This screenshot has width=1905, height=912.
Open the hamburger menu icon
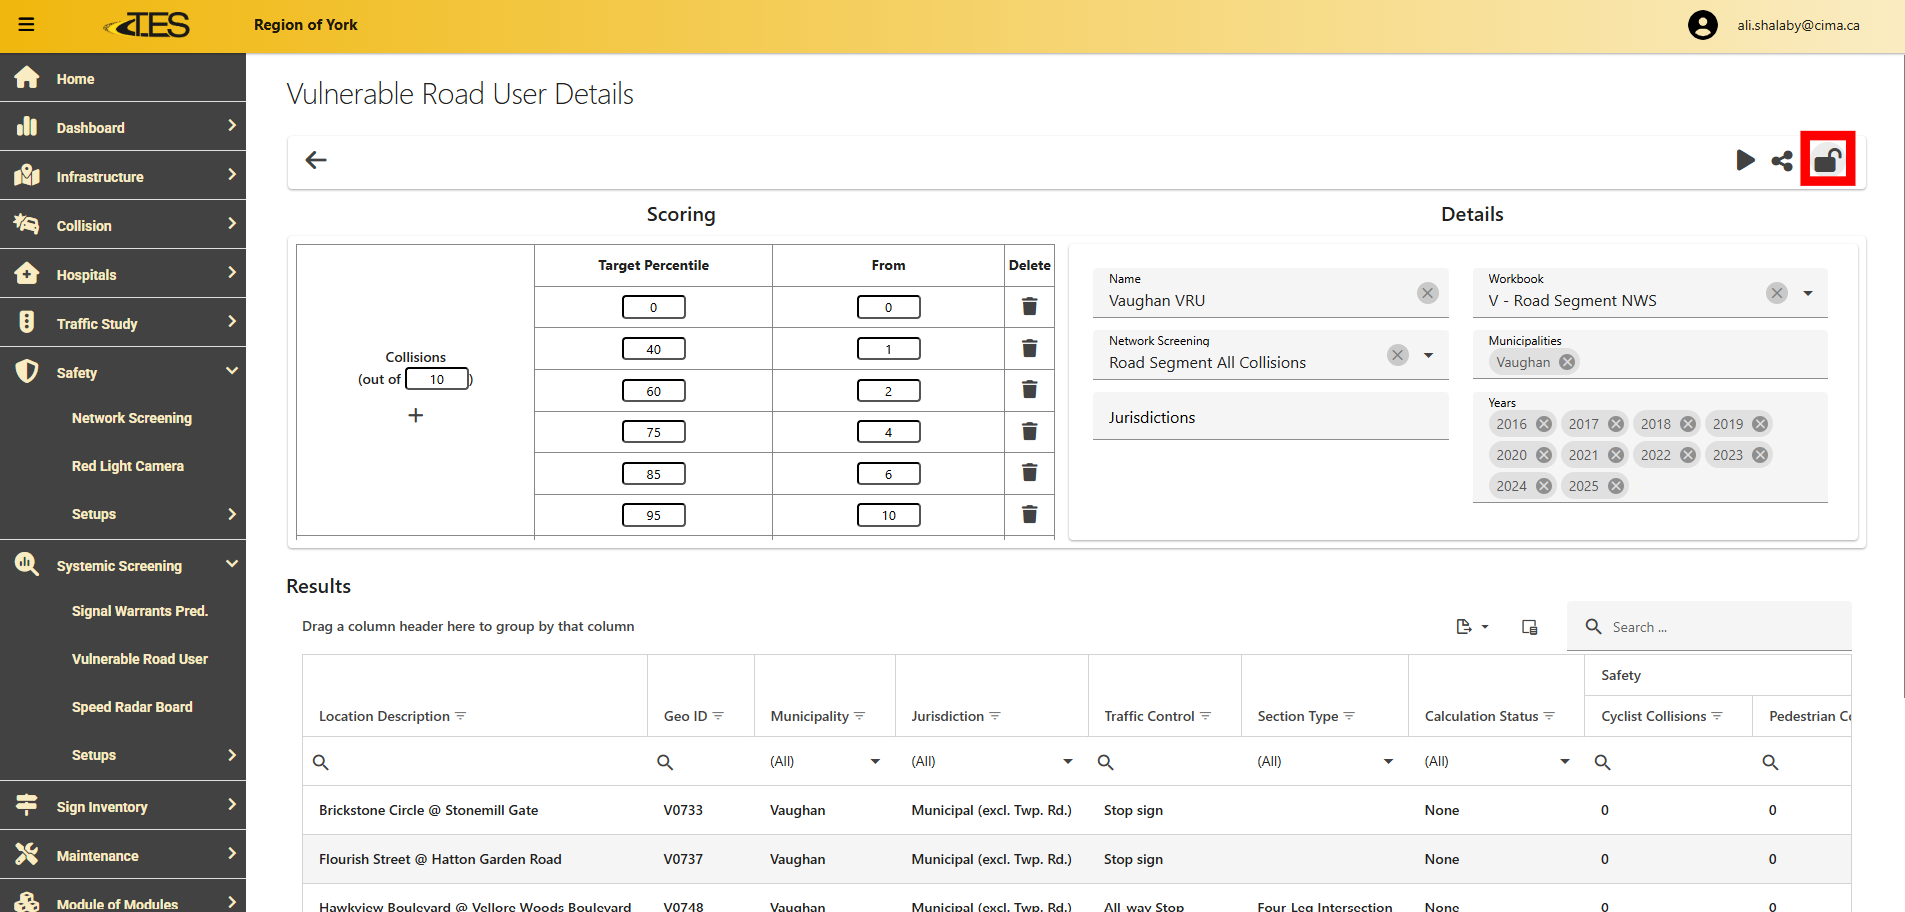coord(27,25)
